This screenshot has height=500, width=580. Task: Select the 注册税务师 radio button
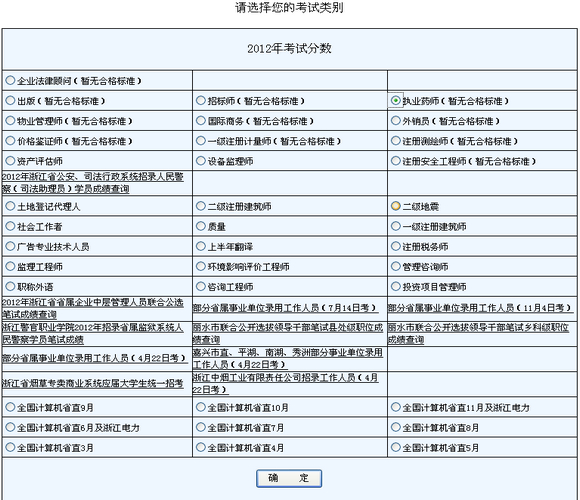tap(396, 246)
